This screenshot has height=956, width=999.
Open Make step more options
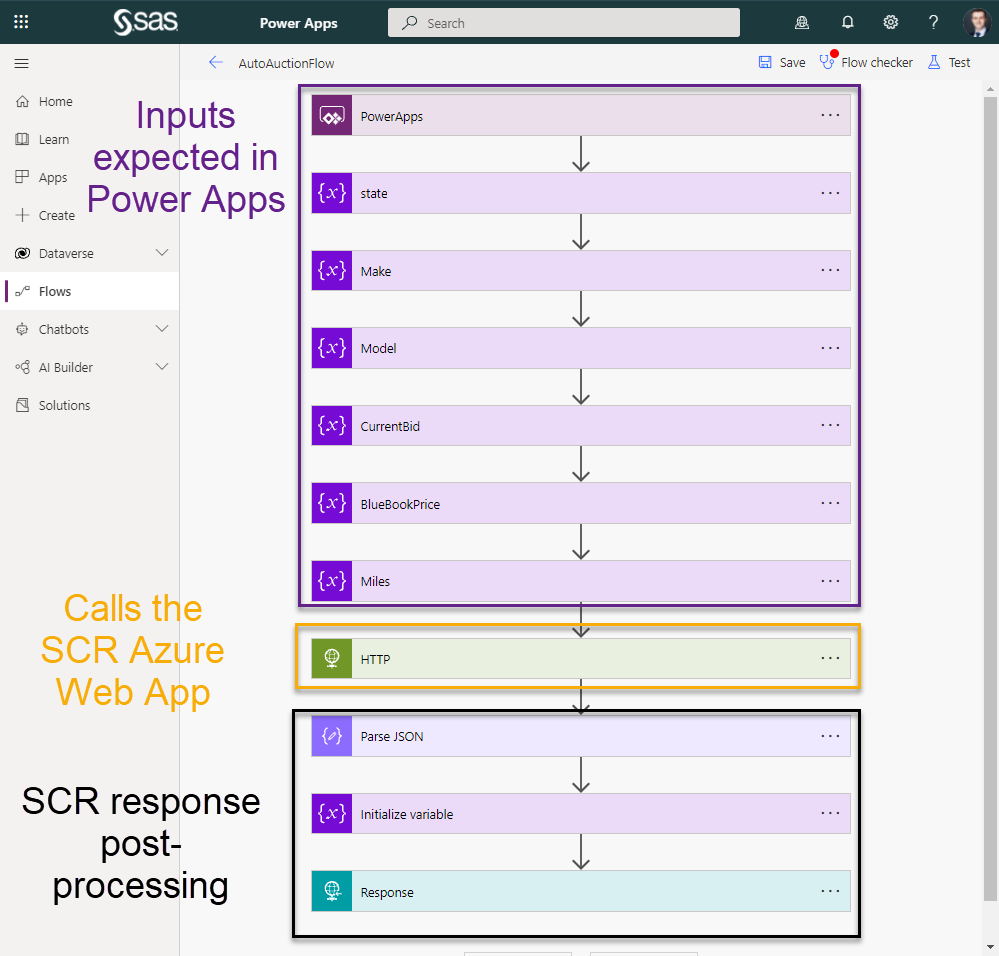point(830,270)
